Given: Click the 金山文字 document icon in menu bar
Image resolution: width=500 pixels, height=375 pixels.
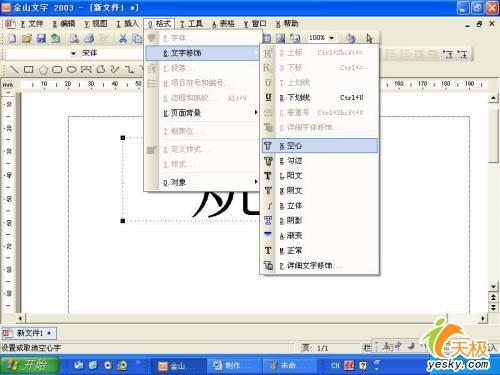Looking at the screenshot, I should (10, 24).
